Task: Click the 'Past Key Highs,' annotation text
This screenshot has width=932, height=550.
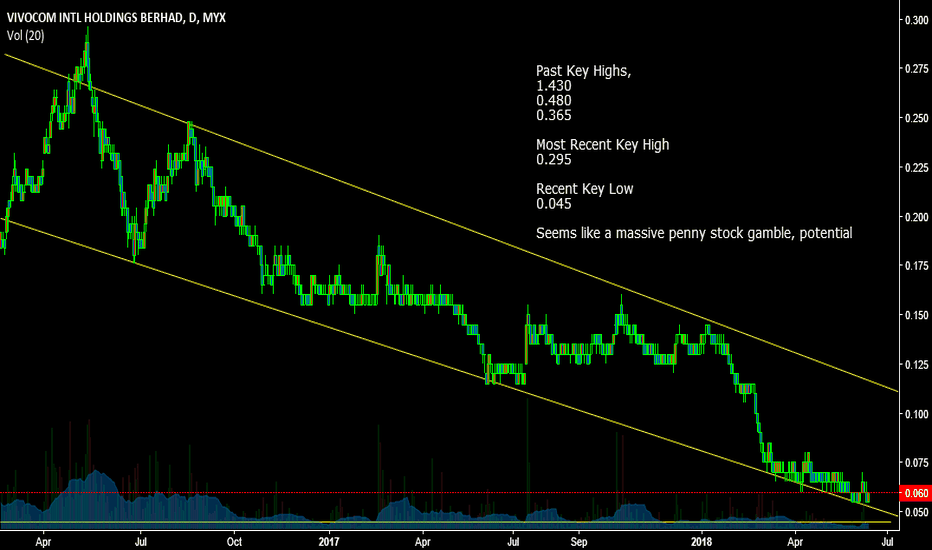Action: click(583, 71)
